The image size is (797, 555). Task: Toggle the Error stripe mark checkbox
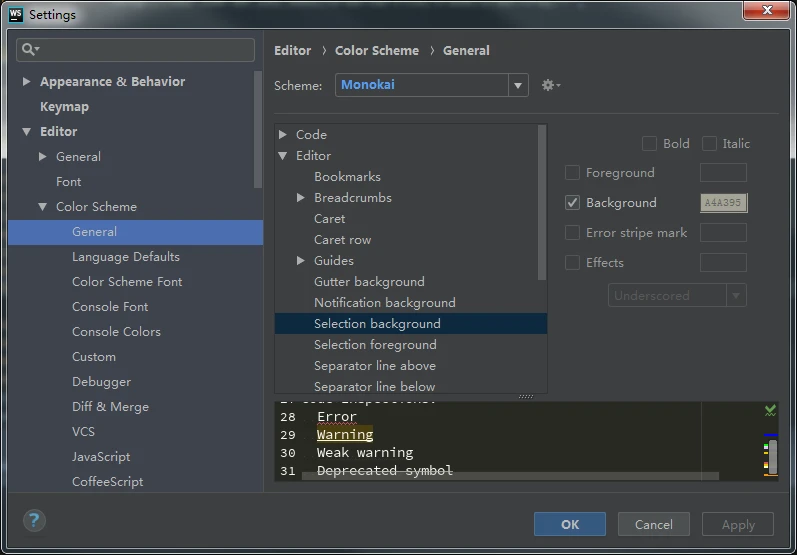pyautogui.click(x=573, y=233)
